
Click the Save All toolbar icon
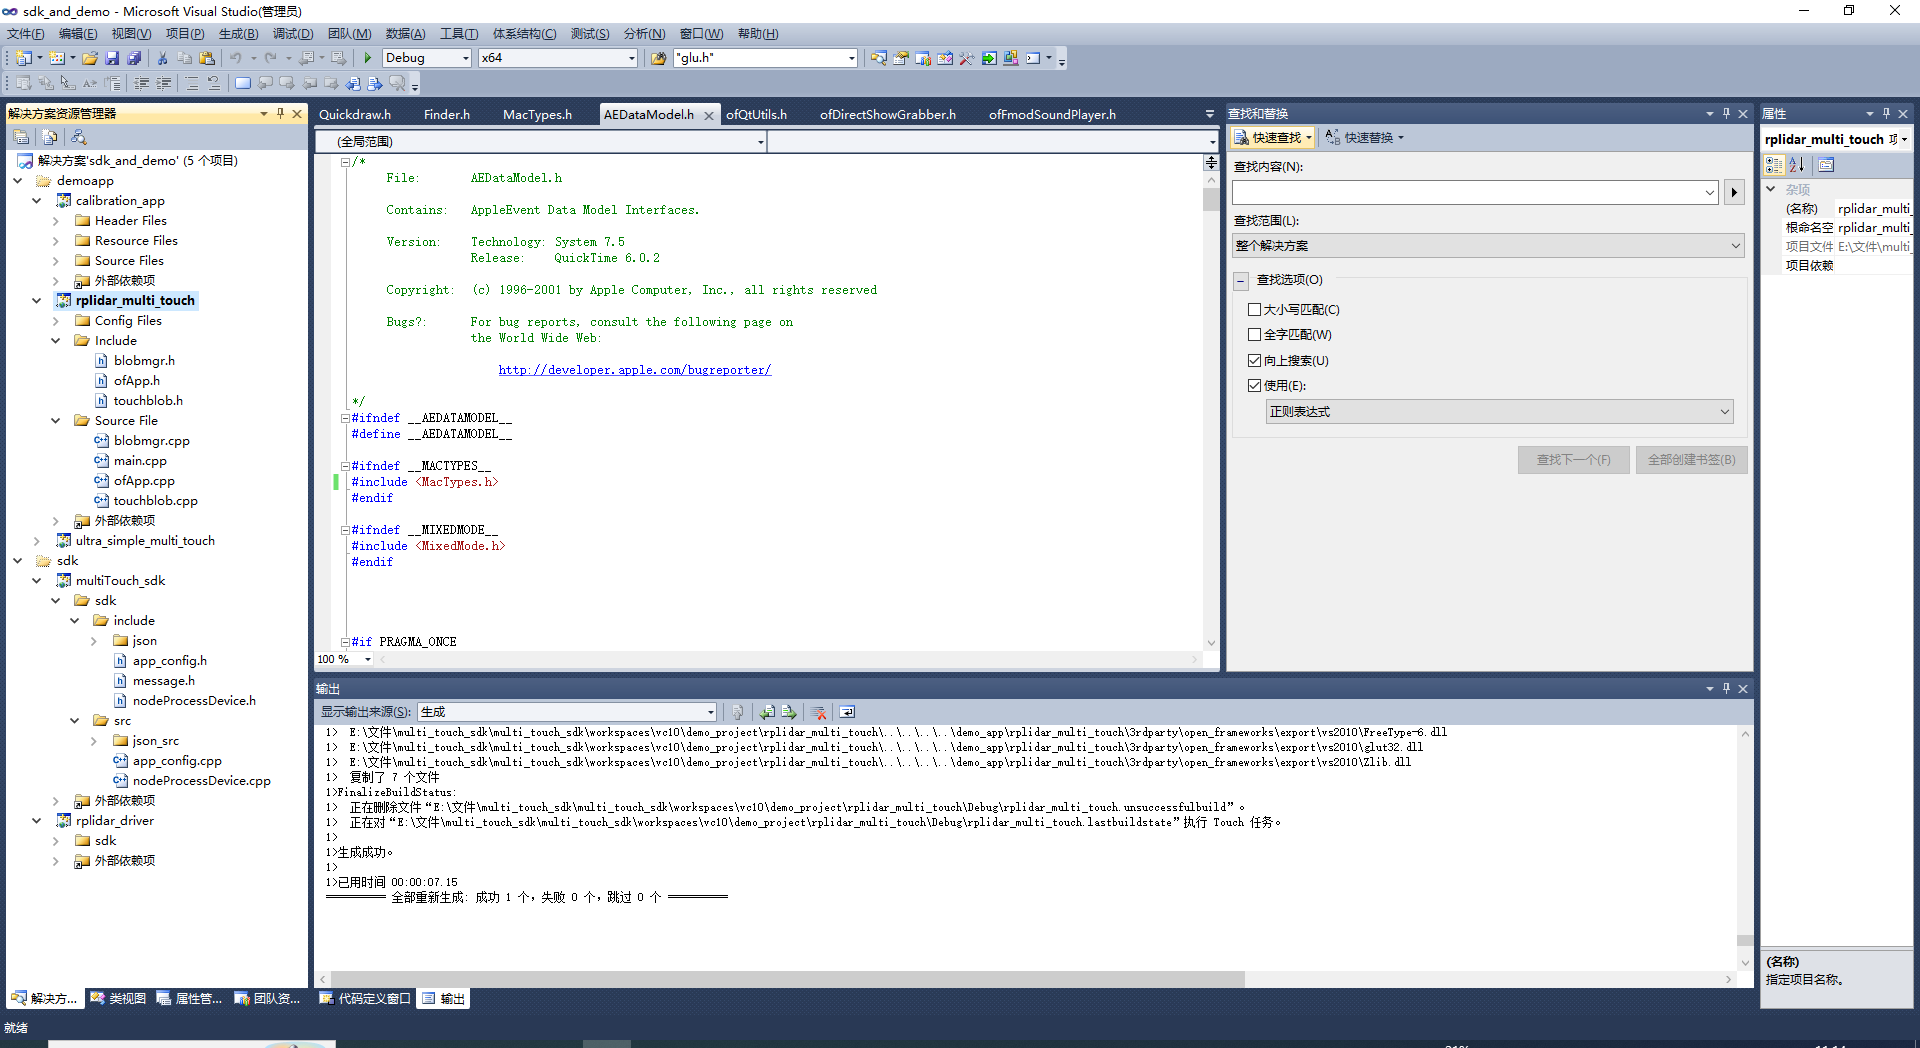(134, 58)
